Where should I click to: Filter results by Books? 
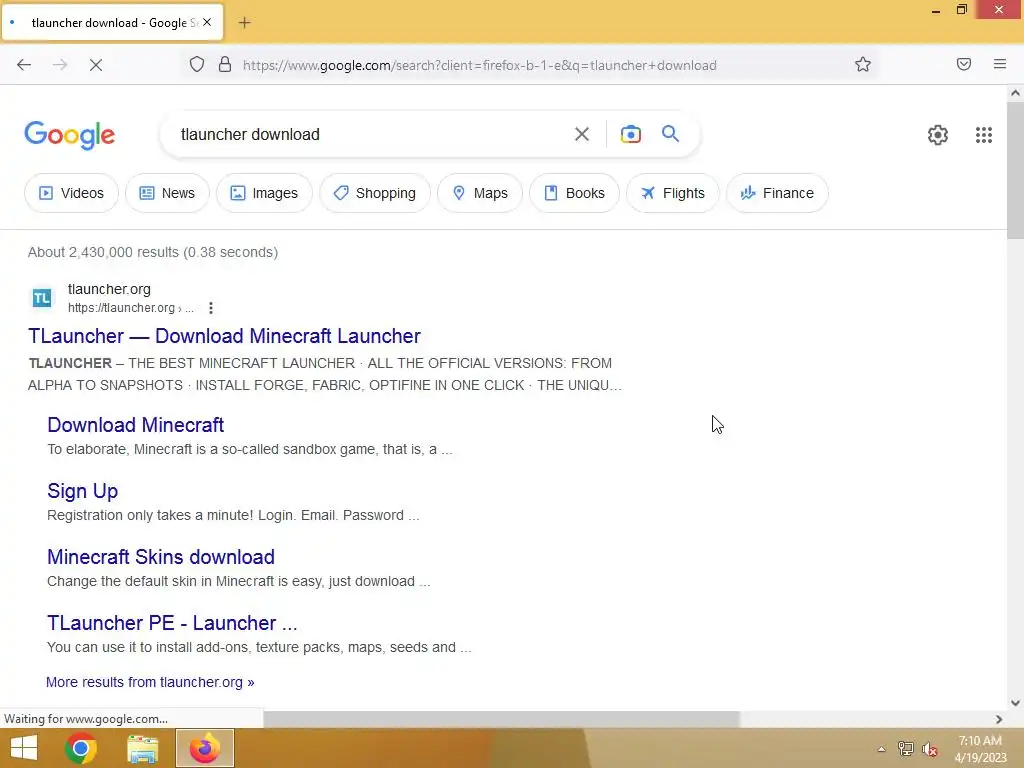(574, 193)
